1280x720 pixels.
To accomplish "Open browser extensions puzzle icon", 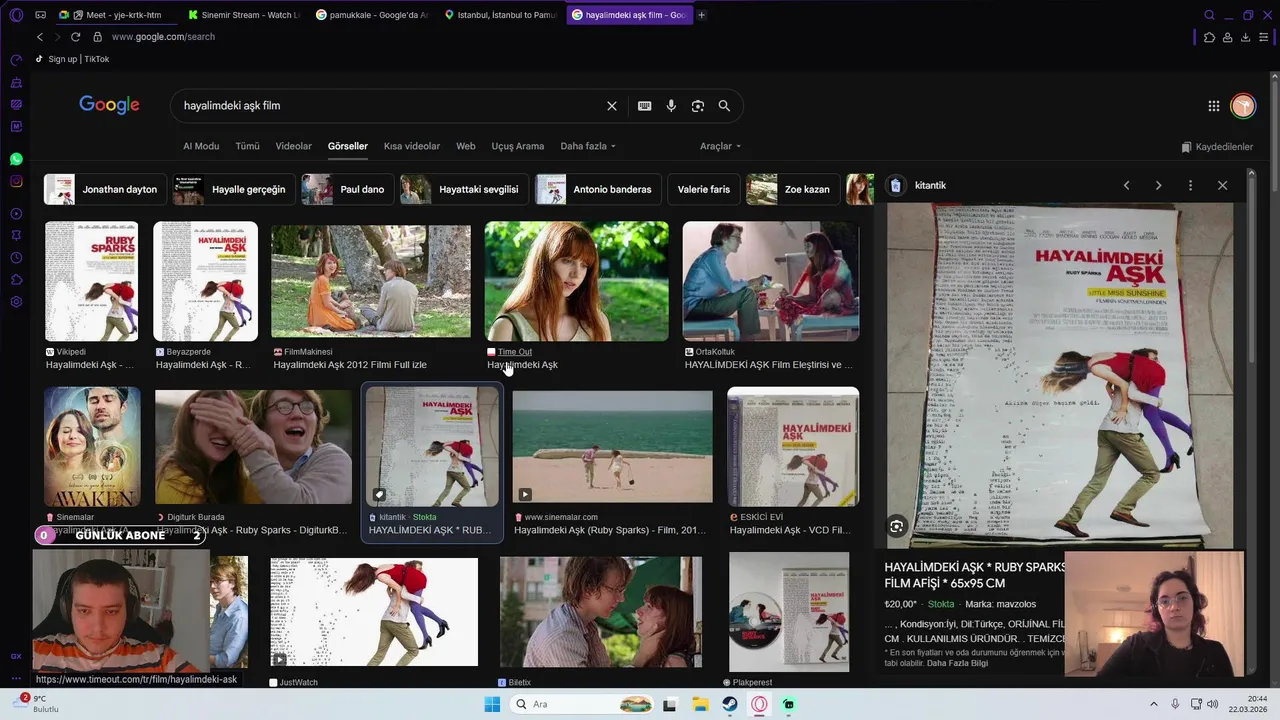I will tap(1209, 37).
